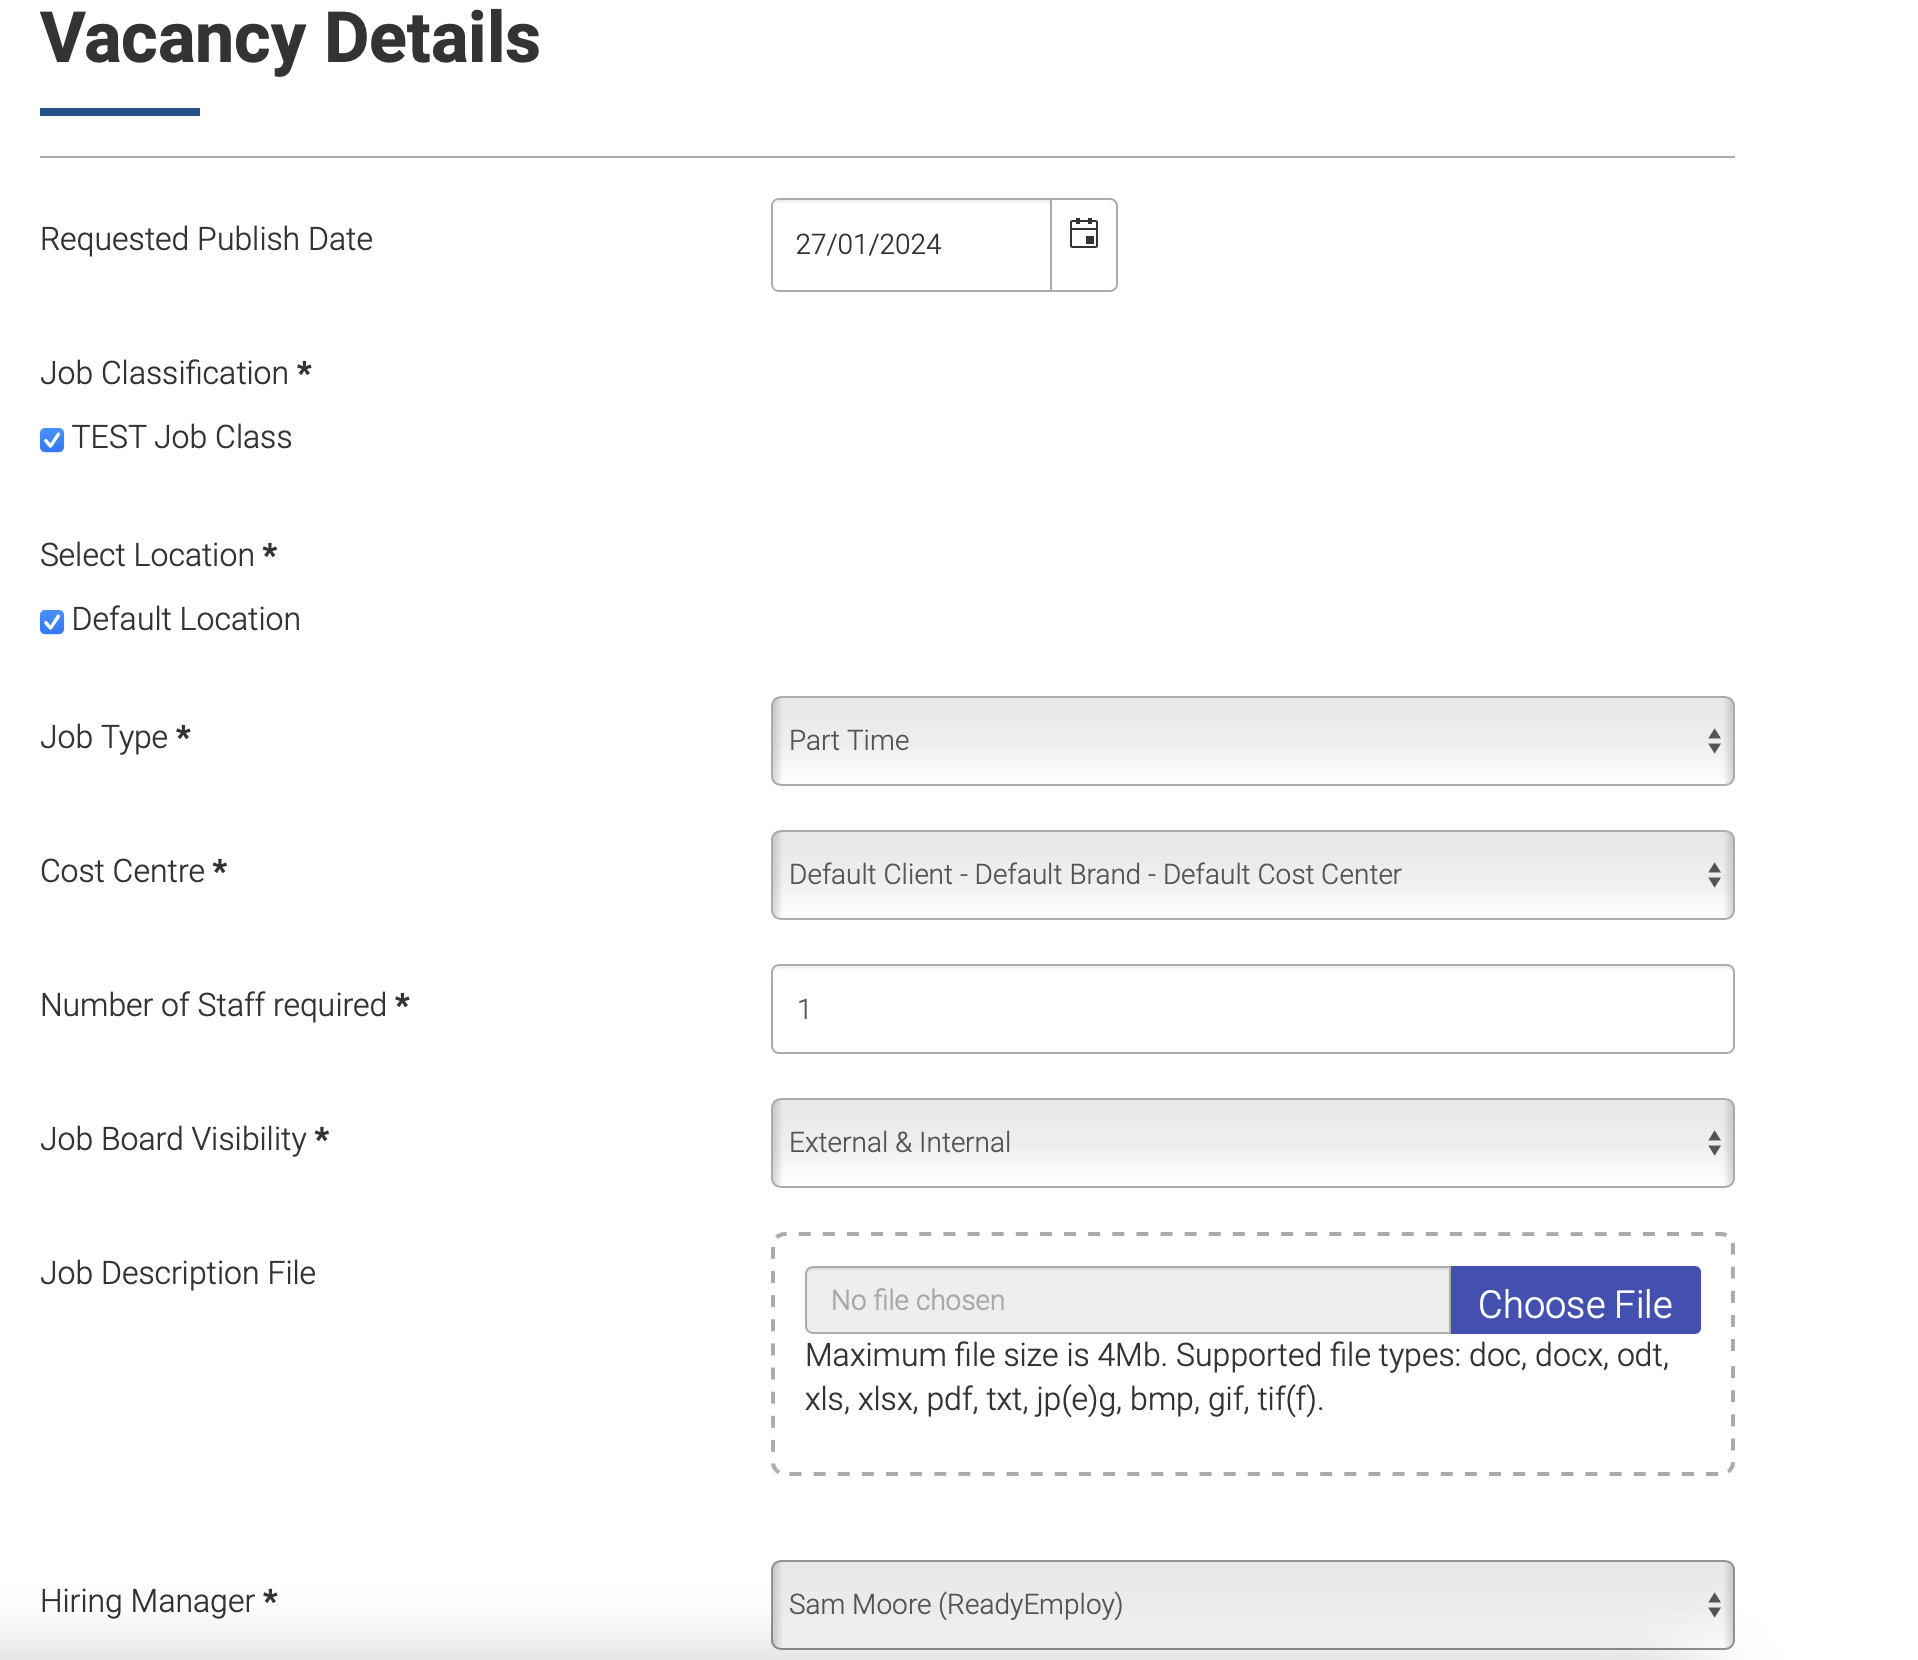The height and width of the screenshot is (1660, 1918).
Task: Click the No file chosen field
Action: coord(1125,1300)
